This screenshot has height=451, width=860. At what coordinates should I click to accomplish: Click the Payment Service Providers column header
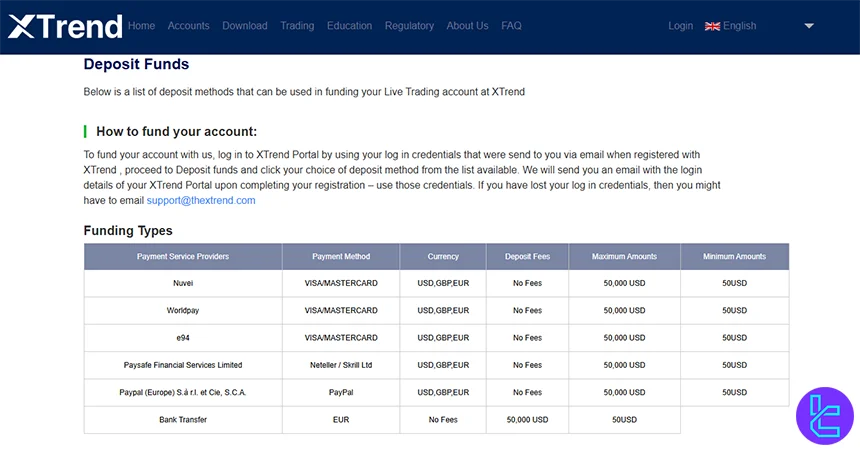tap(183, 256)
